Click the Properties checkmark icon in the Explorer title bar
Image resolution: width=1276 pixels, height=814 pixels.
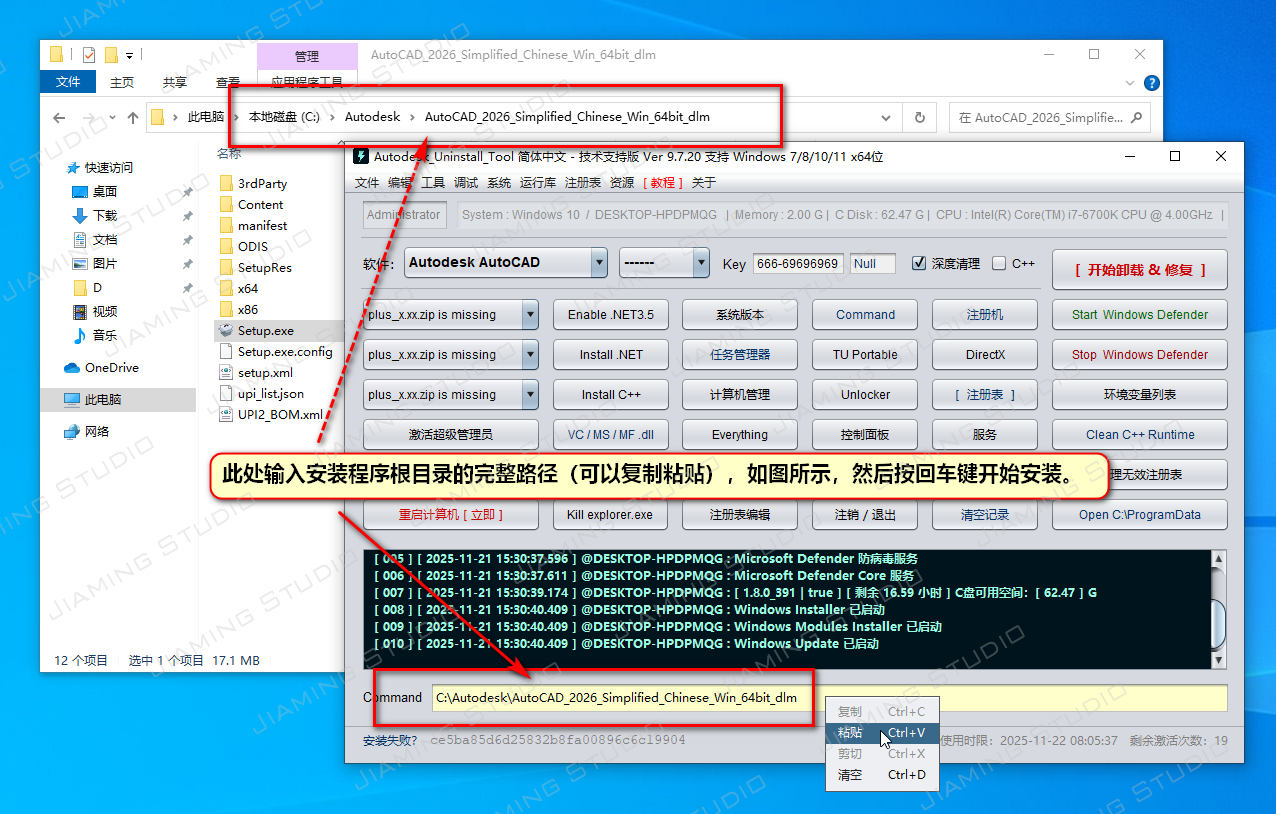89,54
